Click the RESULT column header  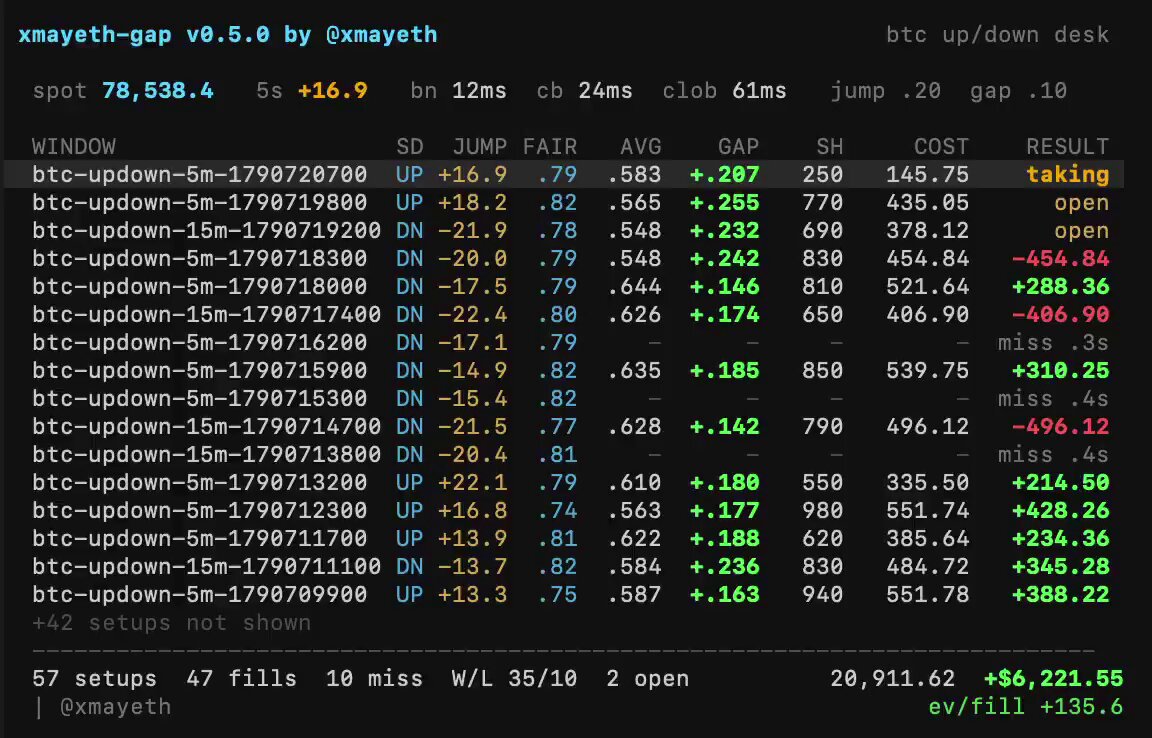pos(1068,146)
